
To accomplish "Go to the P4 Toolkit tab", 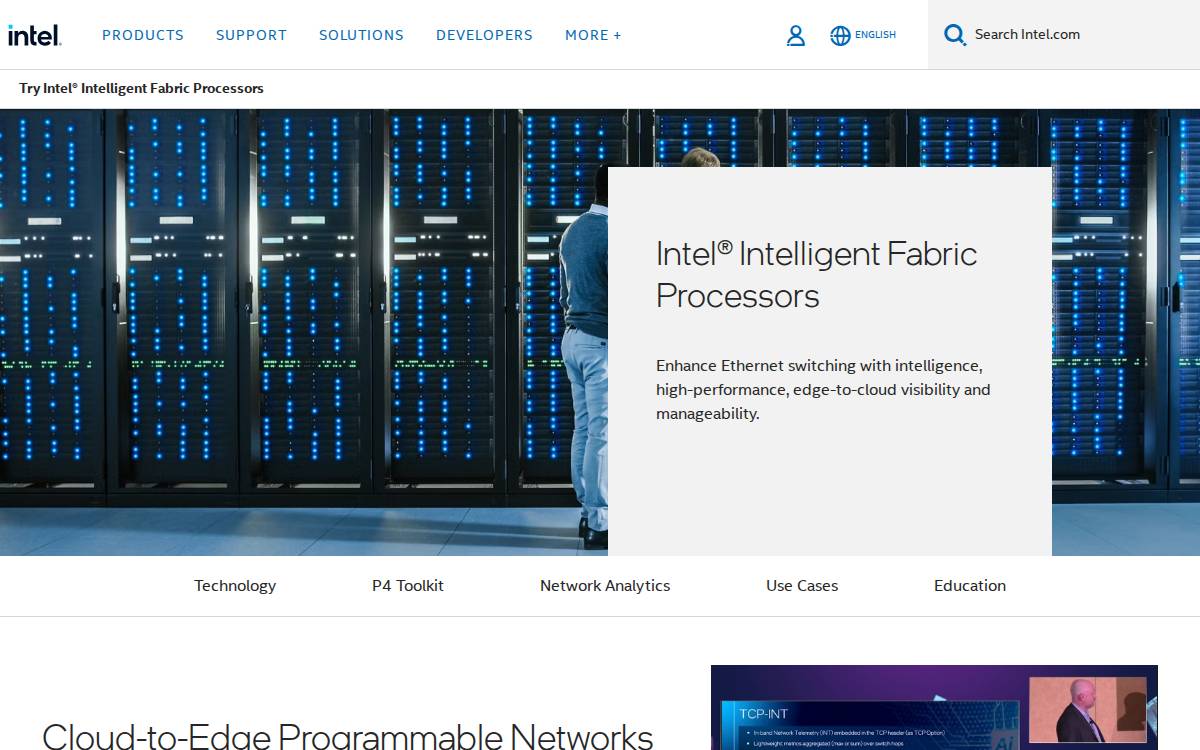I will coord(408,586).
